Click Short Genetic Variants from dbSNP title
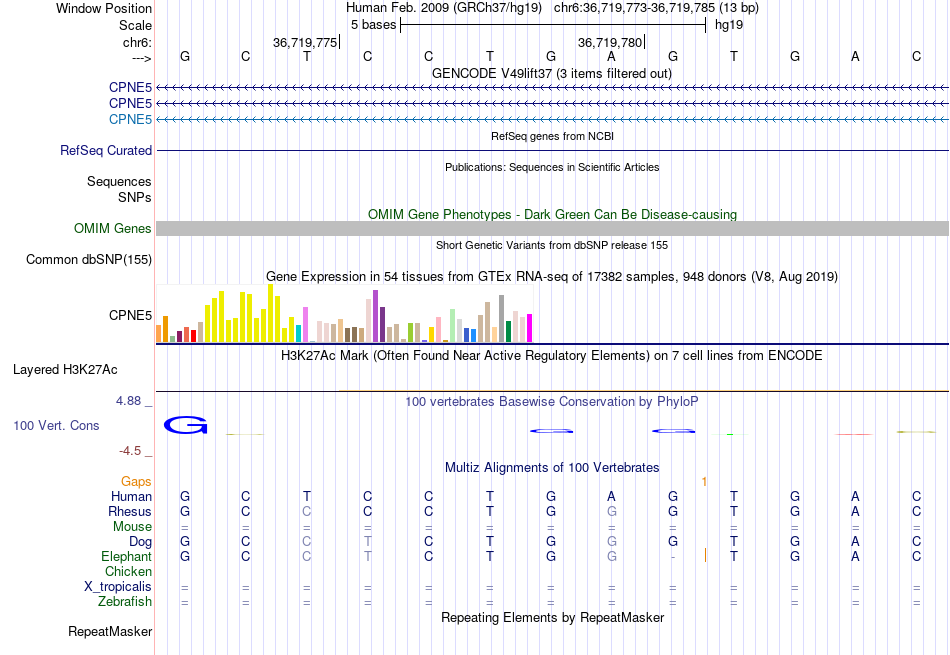 552,245
